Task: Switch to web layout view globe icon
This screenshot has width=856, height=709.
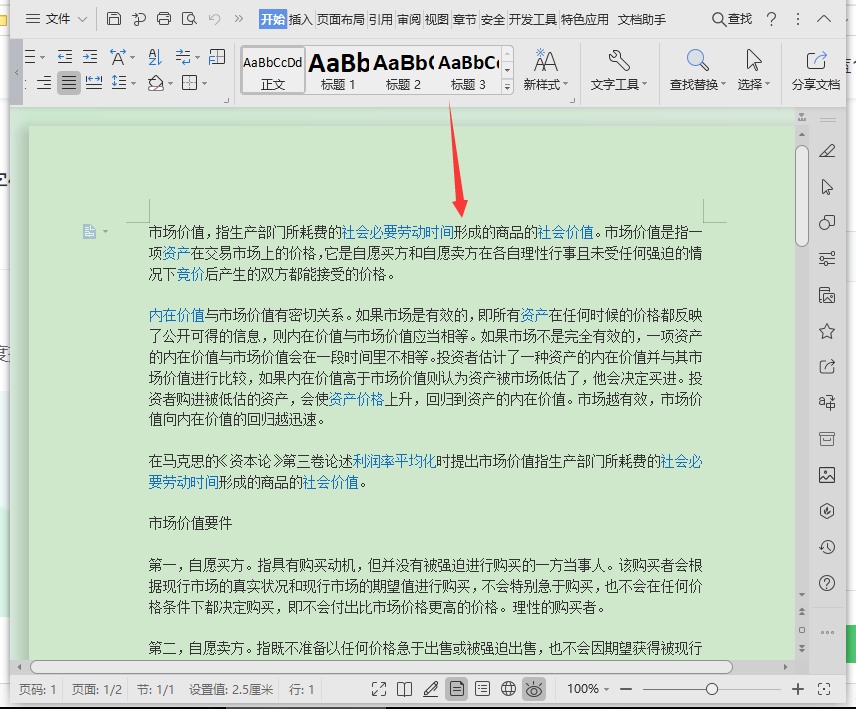Action: coord(508,689)
